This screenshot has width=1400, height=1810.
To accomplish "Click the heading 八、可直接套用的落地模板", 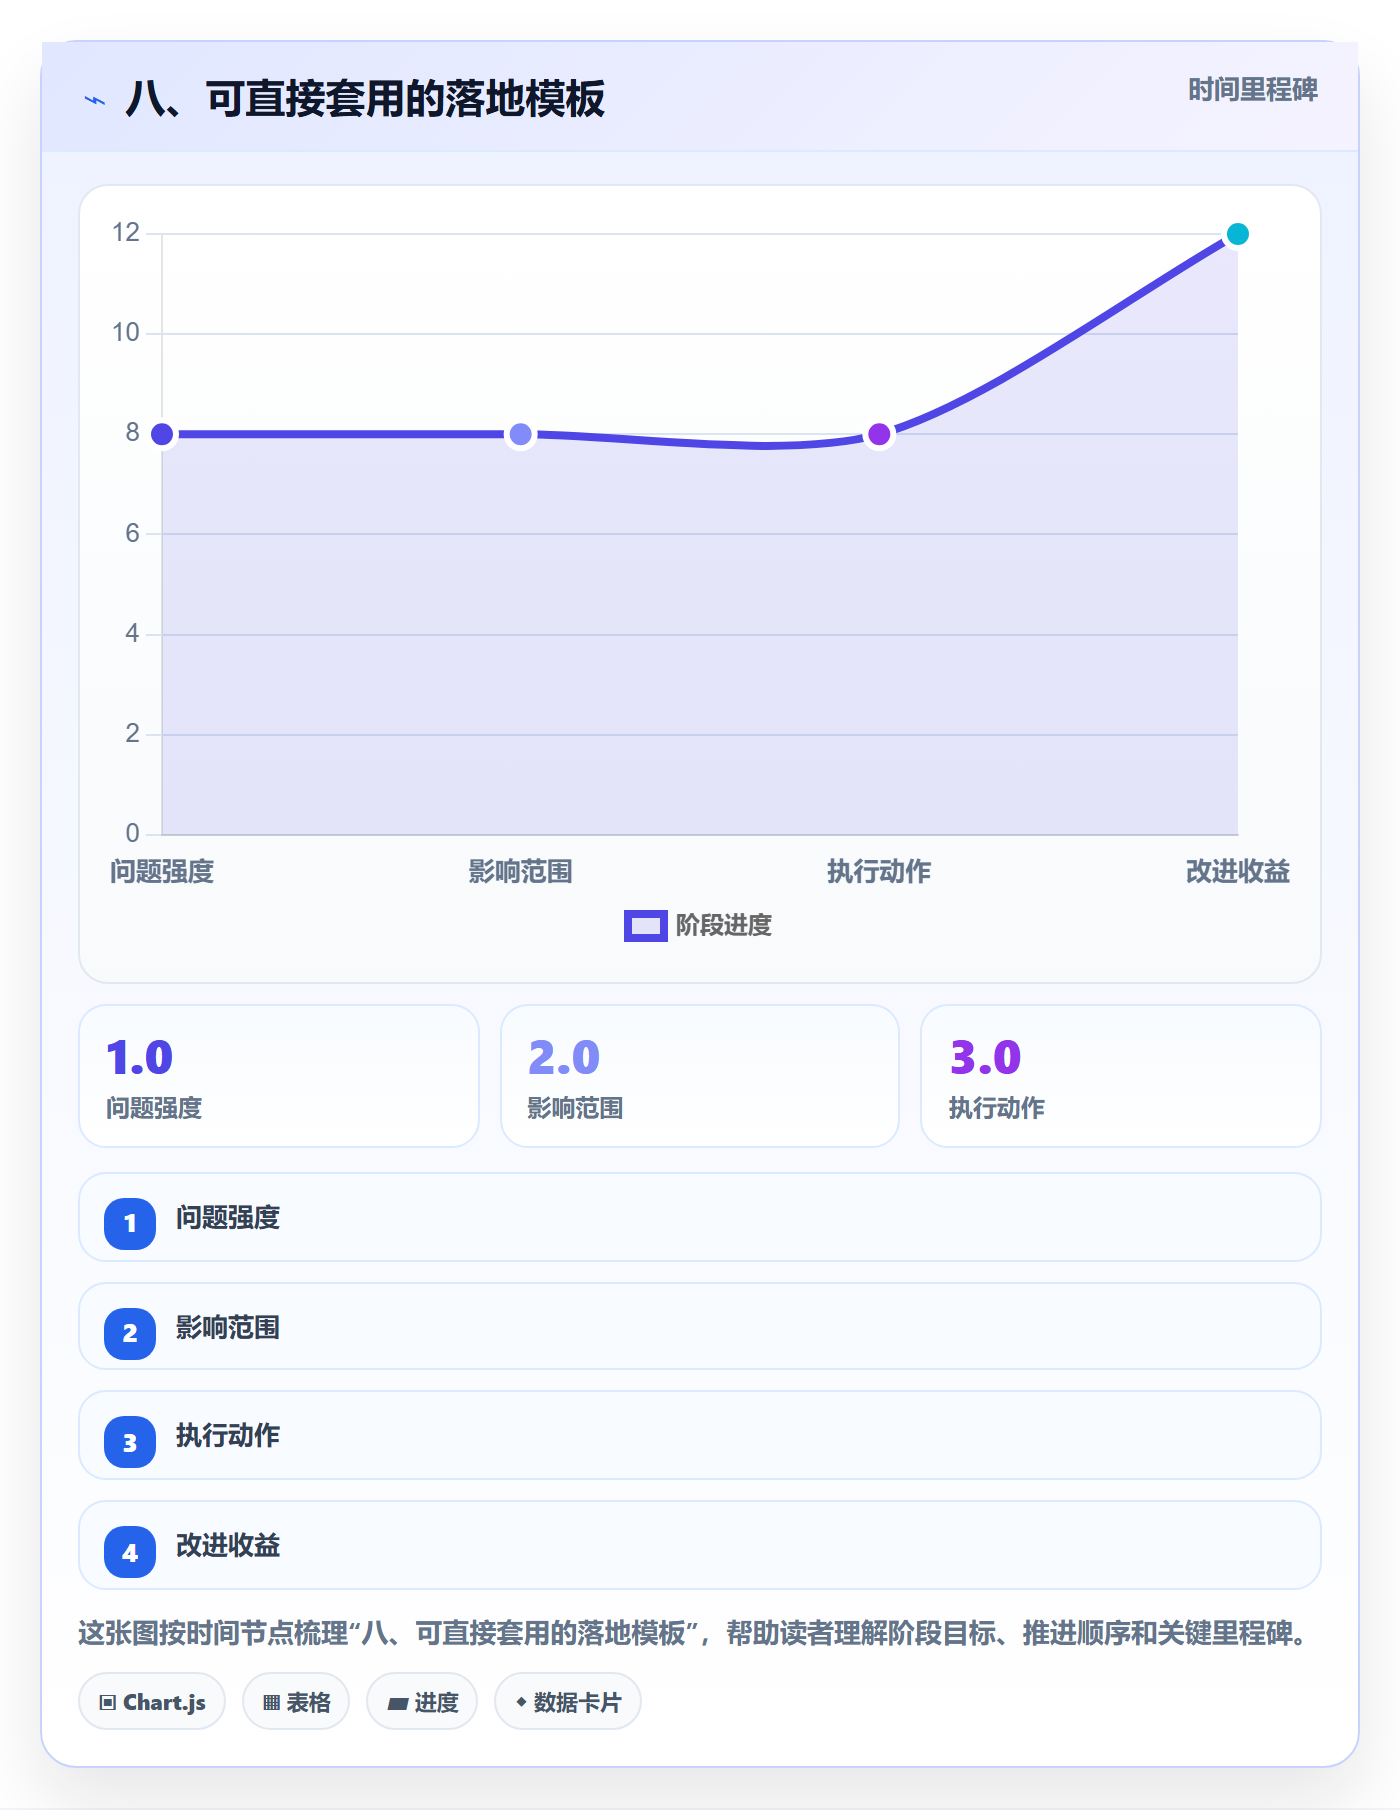I will (x=365, y=99).
